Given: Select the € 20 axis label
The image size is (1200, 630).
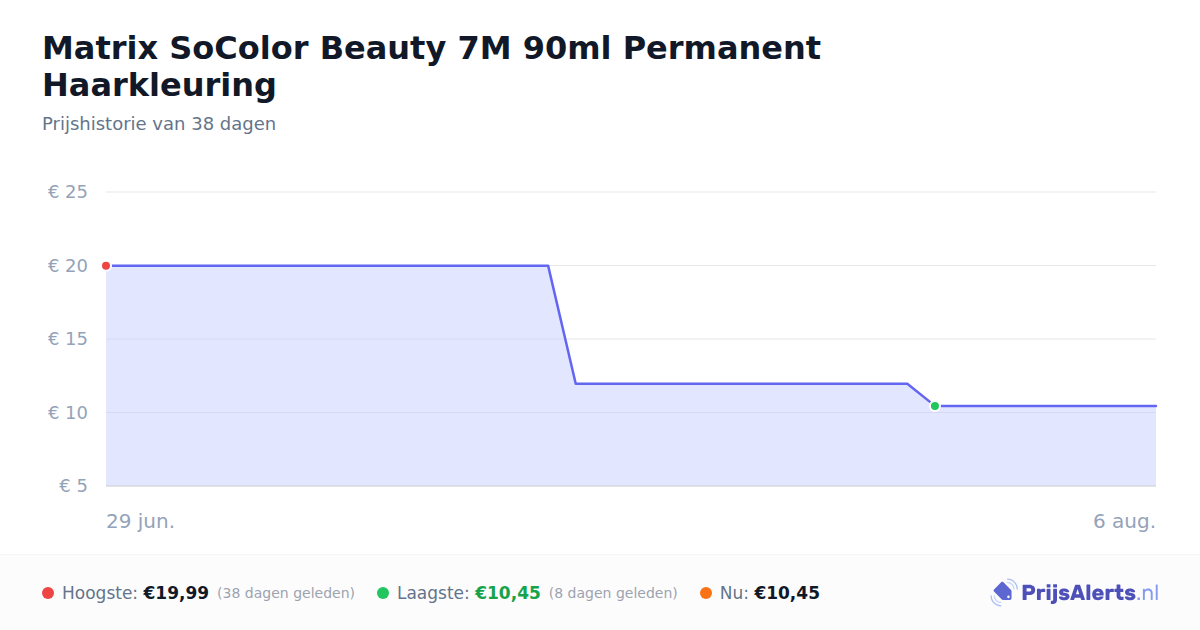Looking at the screenshot, I should point(67,266).
